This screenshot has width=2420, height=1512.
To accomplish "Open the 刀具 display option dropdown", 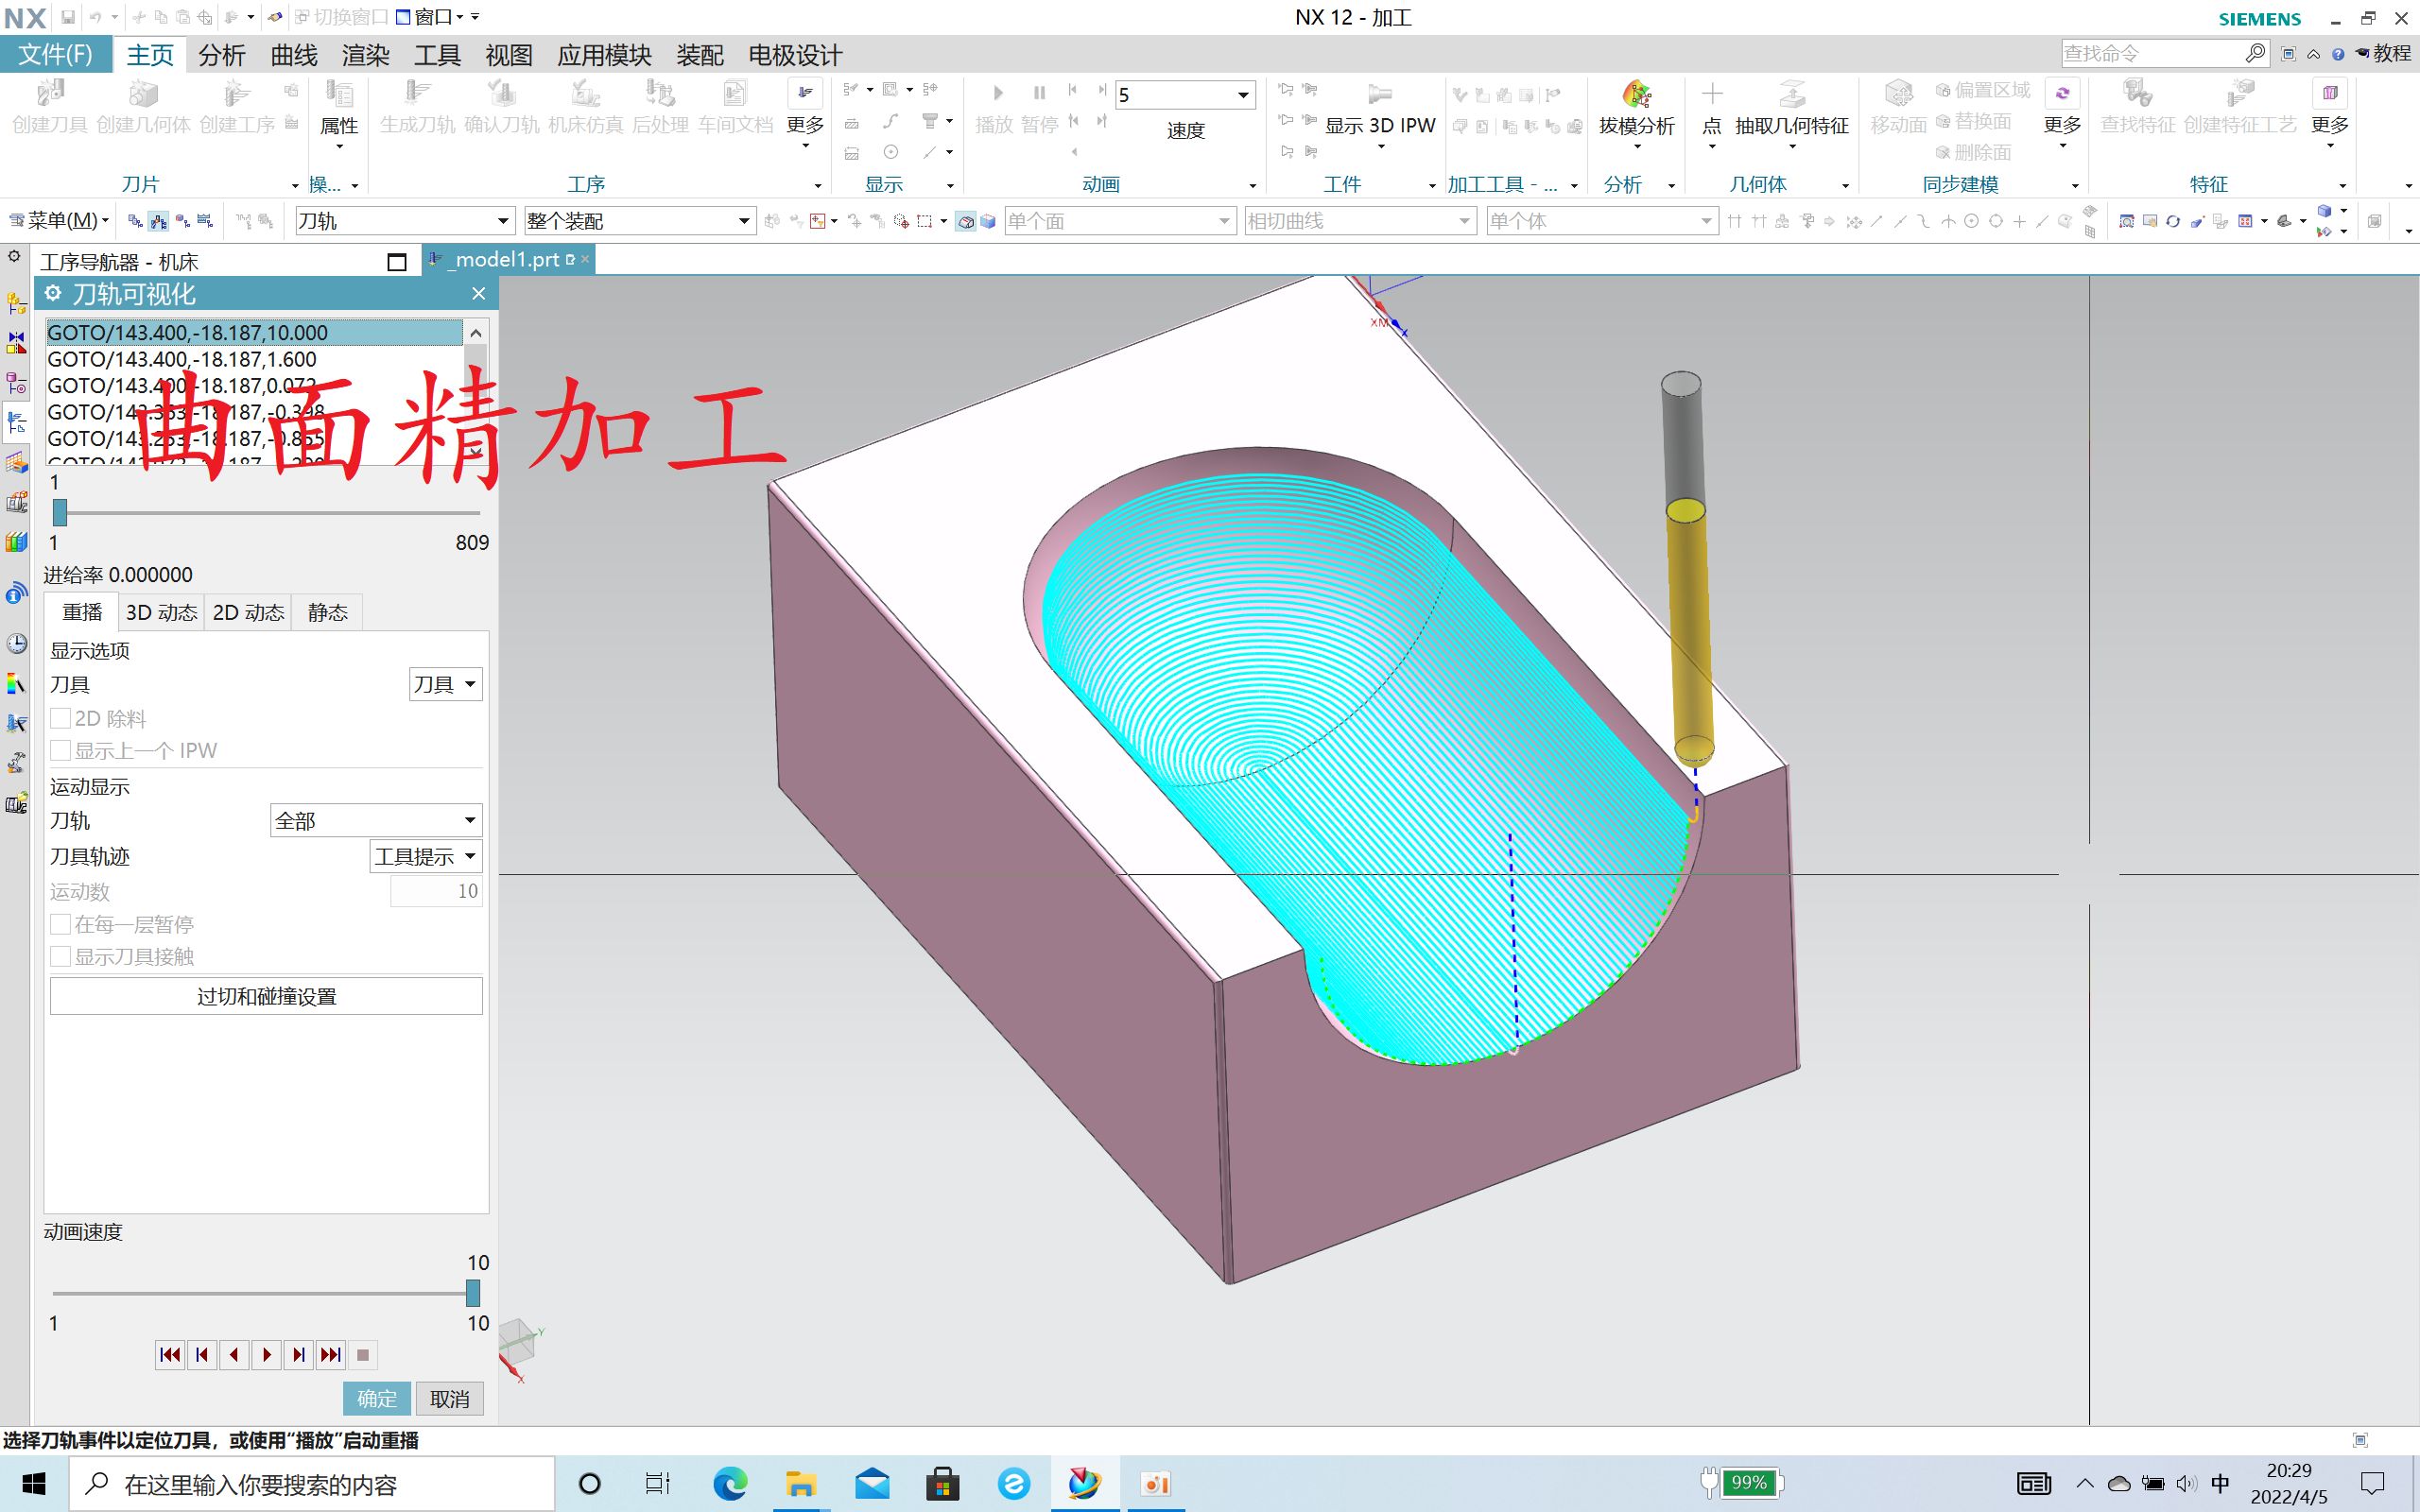I will (446, 684).
